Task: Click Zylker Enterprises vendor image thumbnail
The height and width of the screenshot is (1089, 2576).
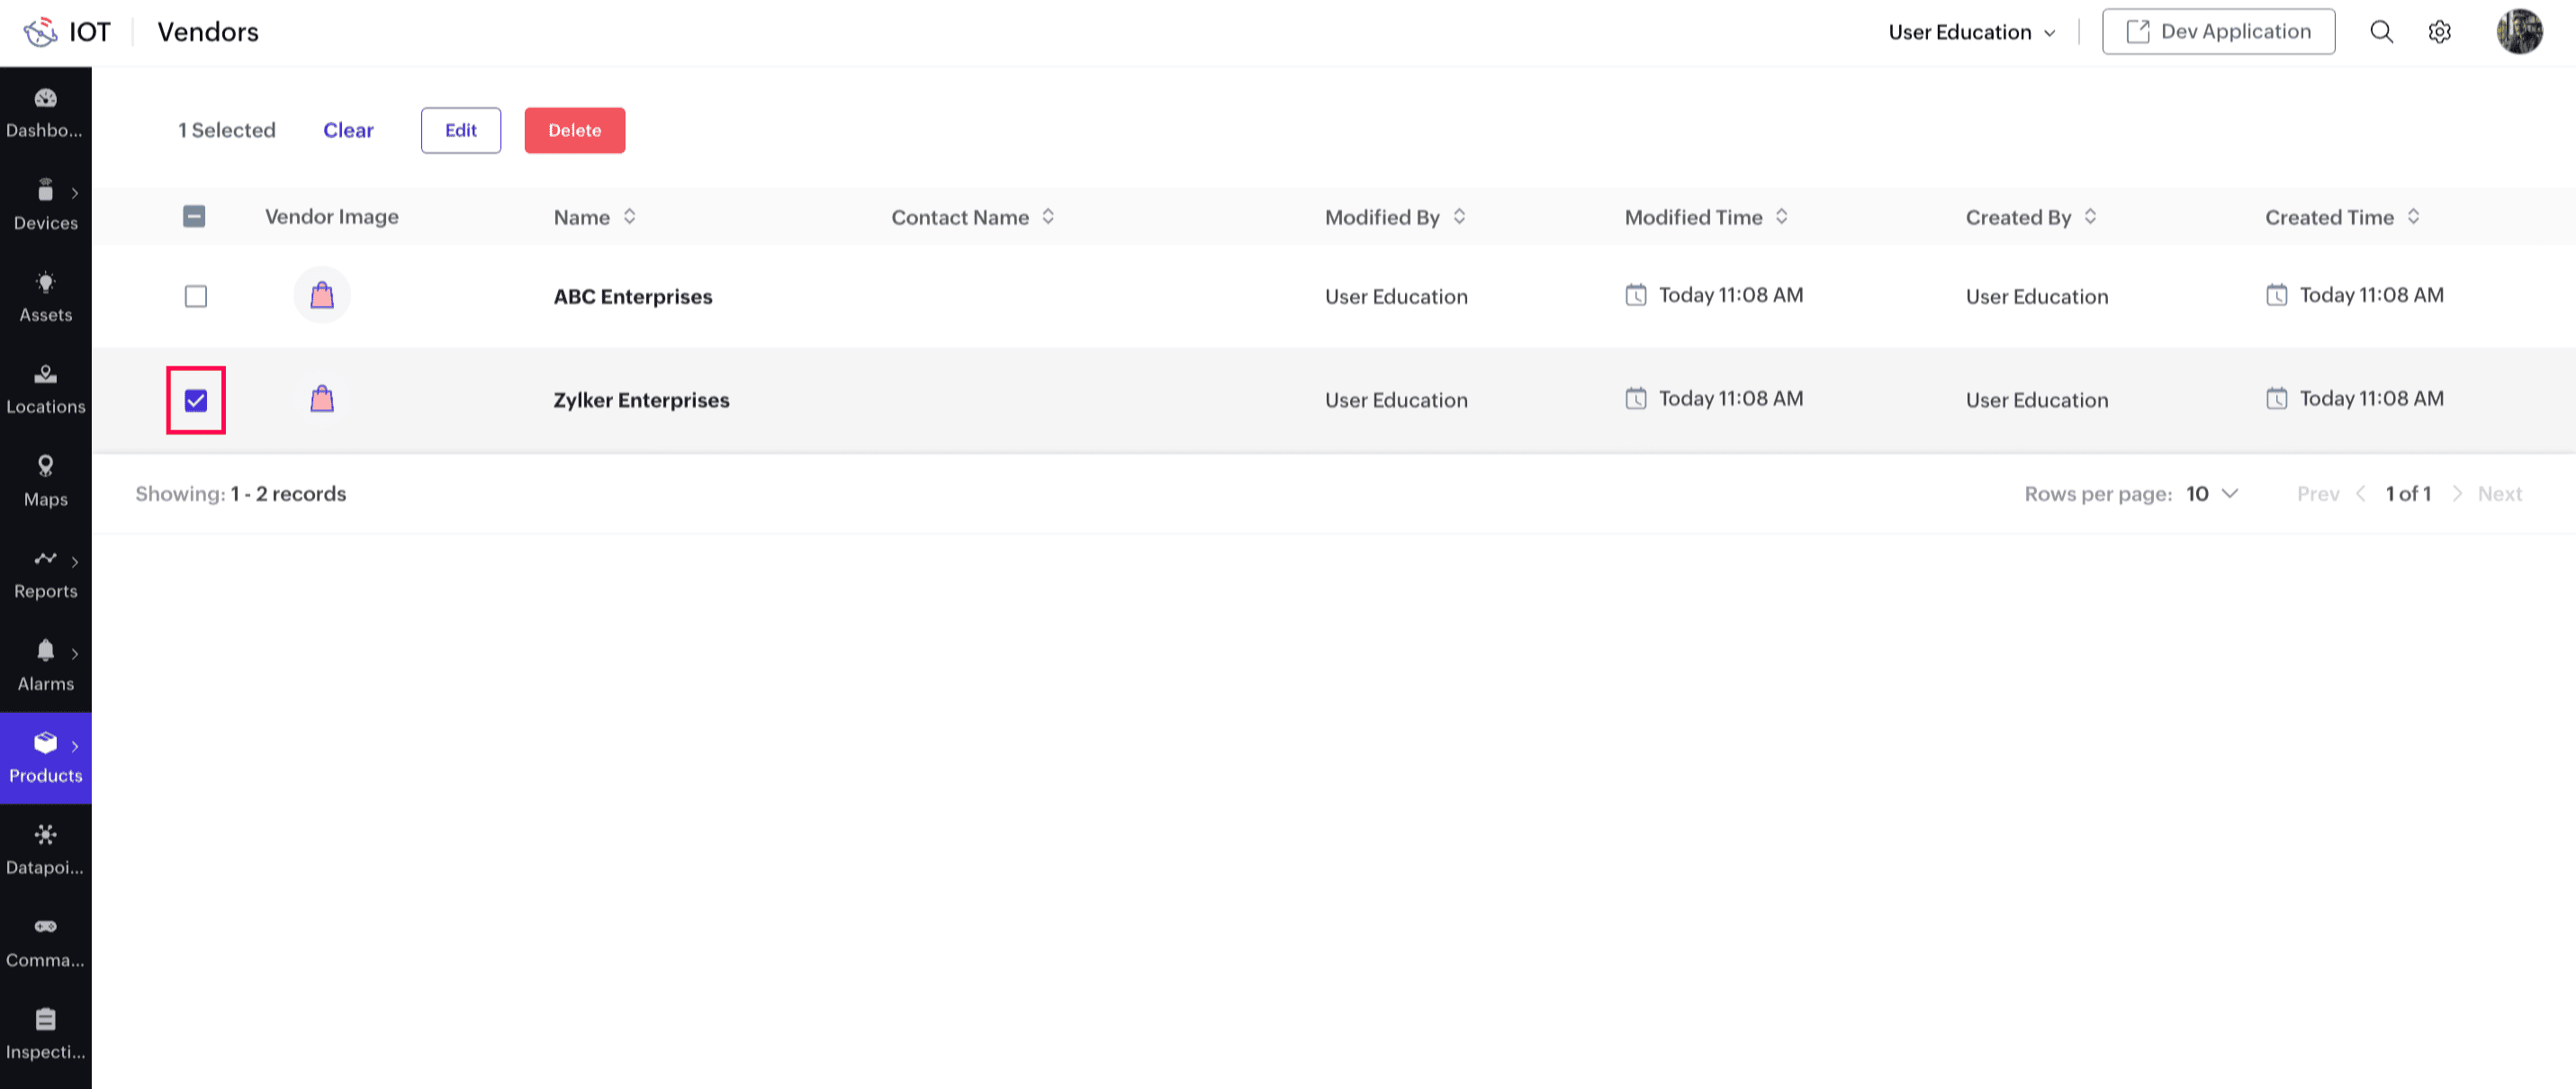Action: point(322,400)
